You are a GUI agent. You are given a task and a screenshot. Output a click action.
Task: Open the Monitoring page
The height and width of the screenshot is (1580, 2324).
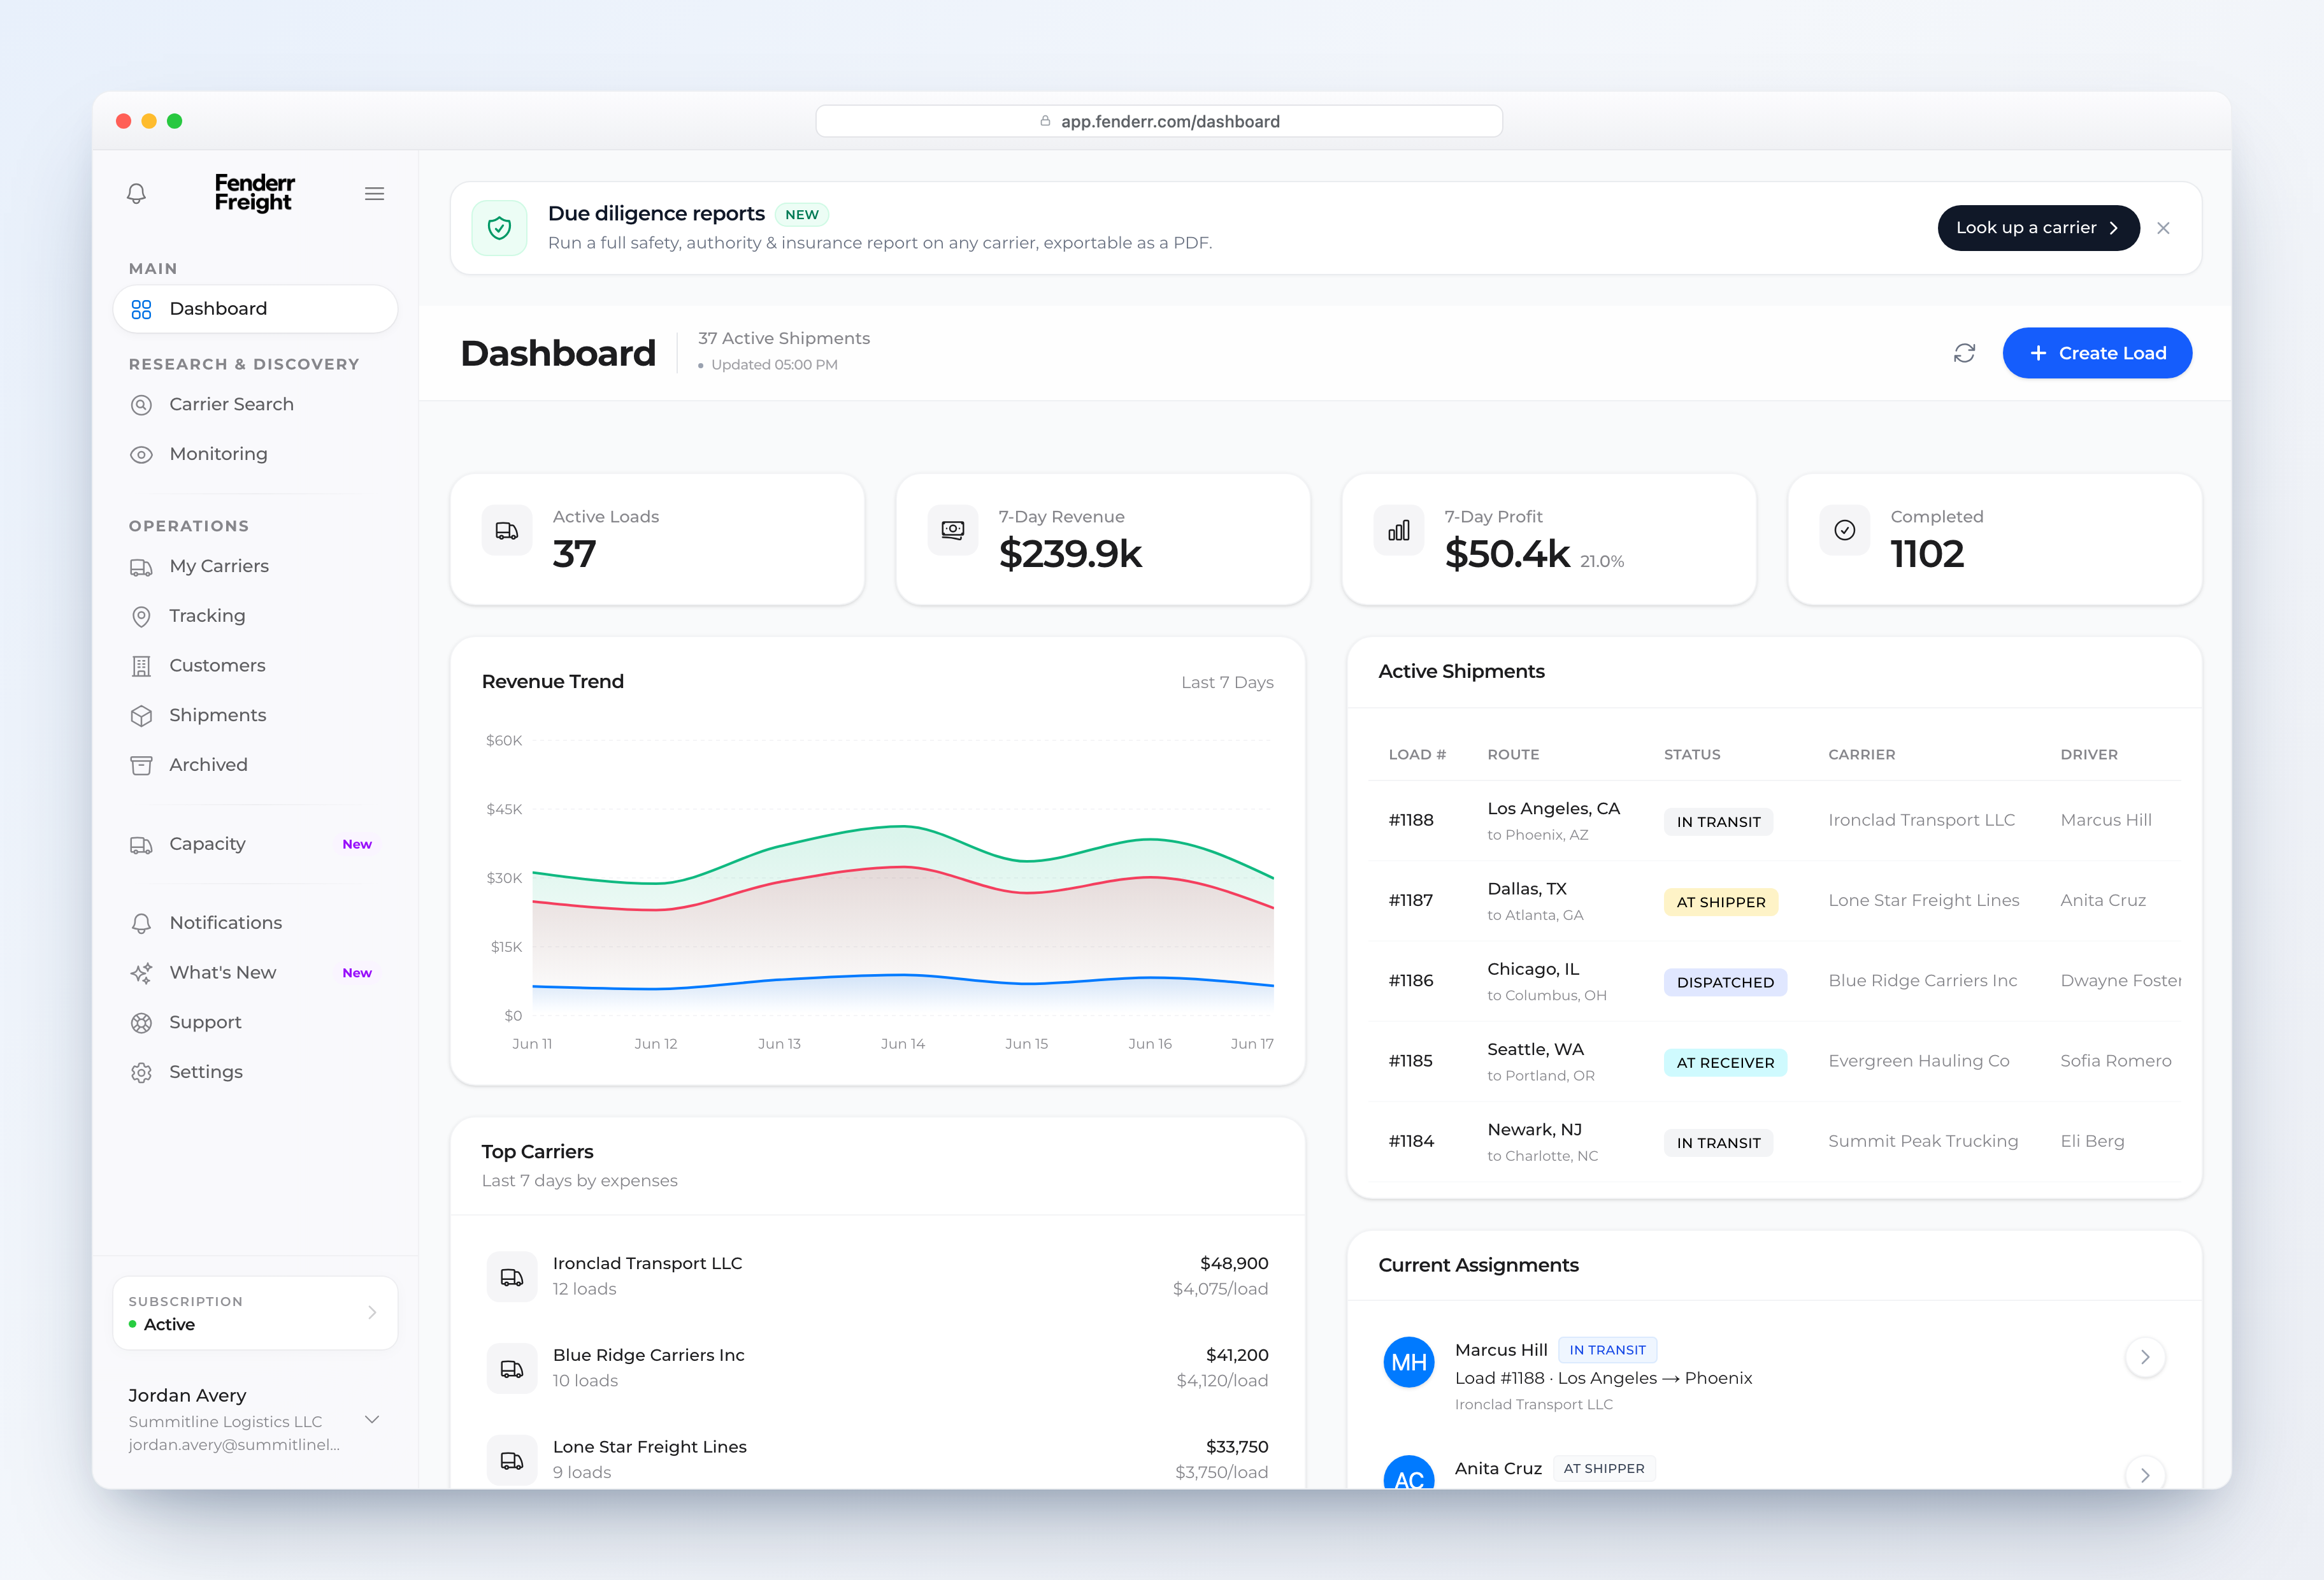coord(255,454)
